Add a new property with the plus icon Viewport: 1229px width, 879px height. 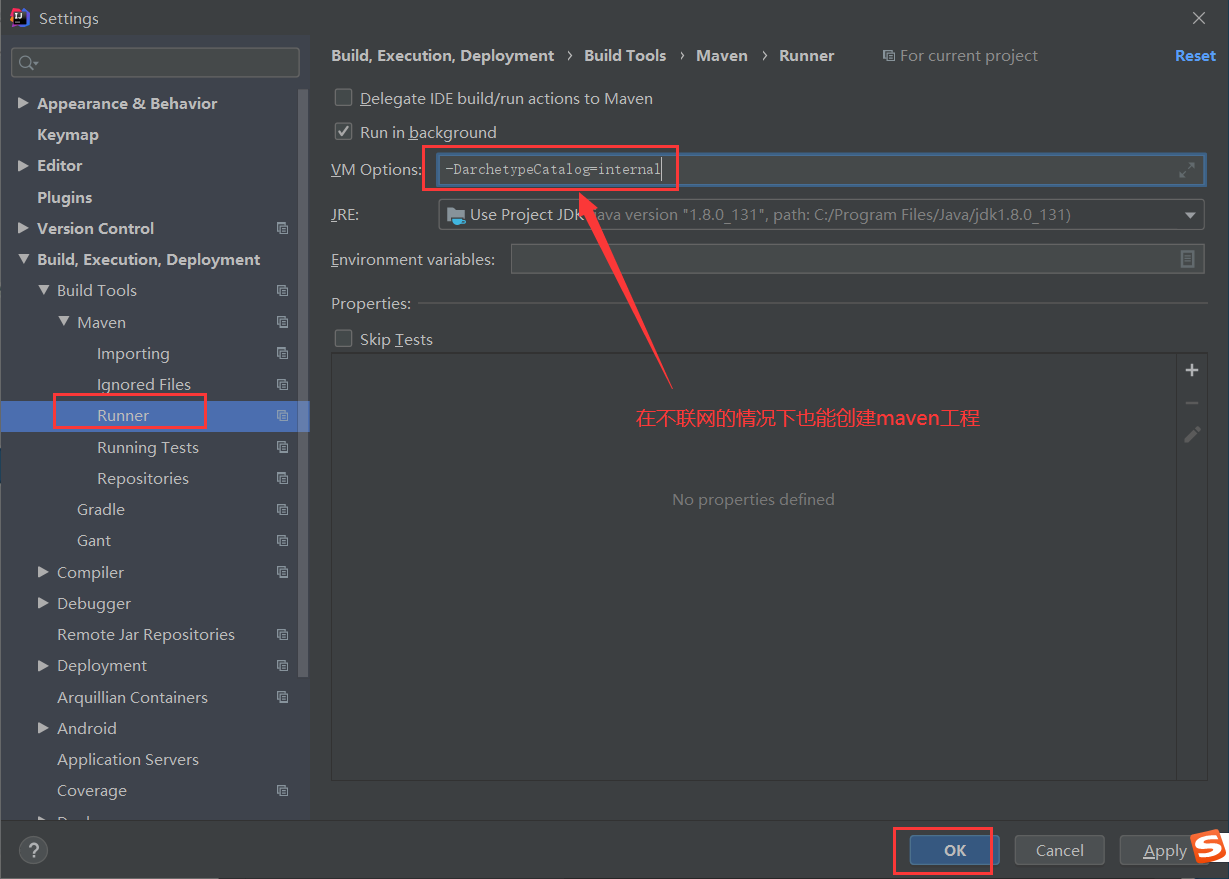point(1192,370)
